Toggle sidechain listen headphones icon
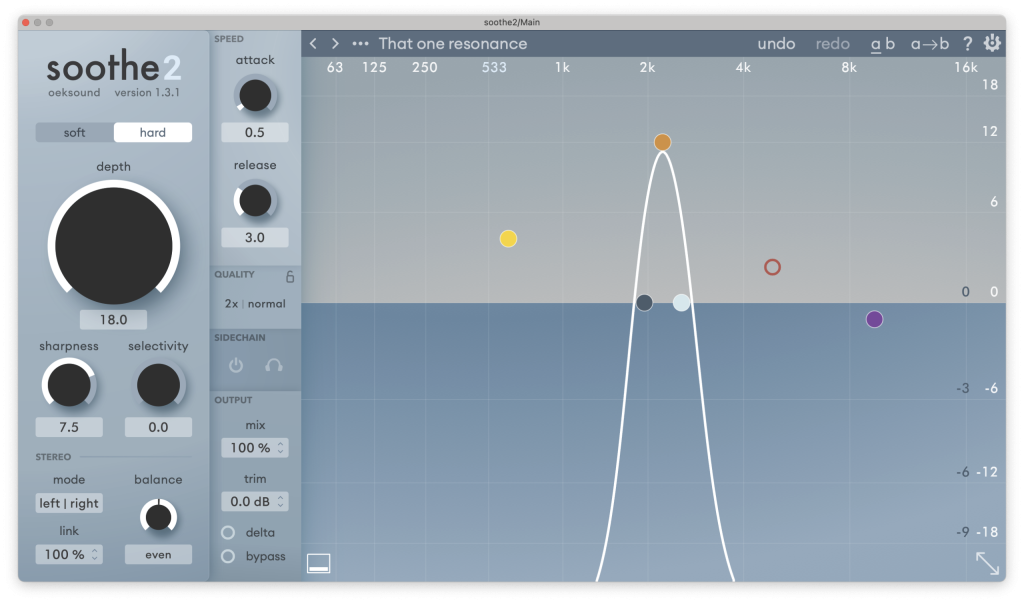The width and height of the screenshot is (1024, 603). coord(273,366)
